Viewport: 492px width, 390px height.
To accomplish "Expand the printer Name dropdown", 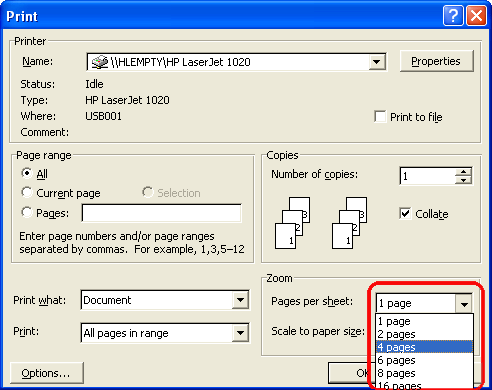I will pyautogui.click(x=377, y=62).
